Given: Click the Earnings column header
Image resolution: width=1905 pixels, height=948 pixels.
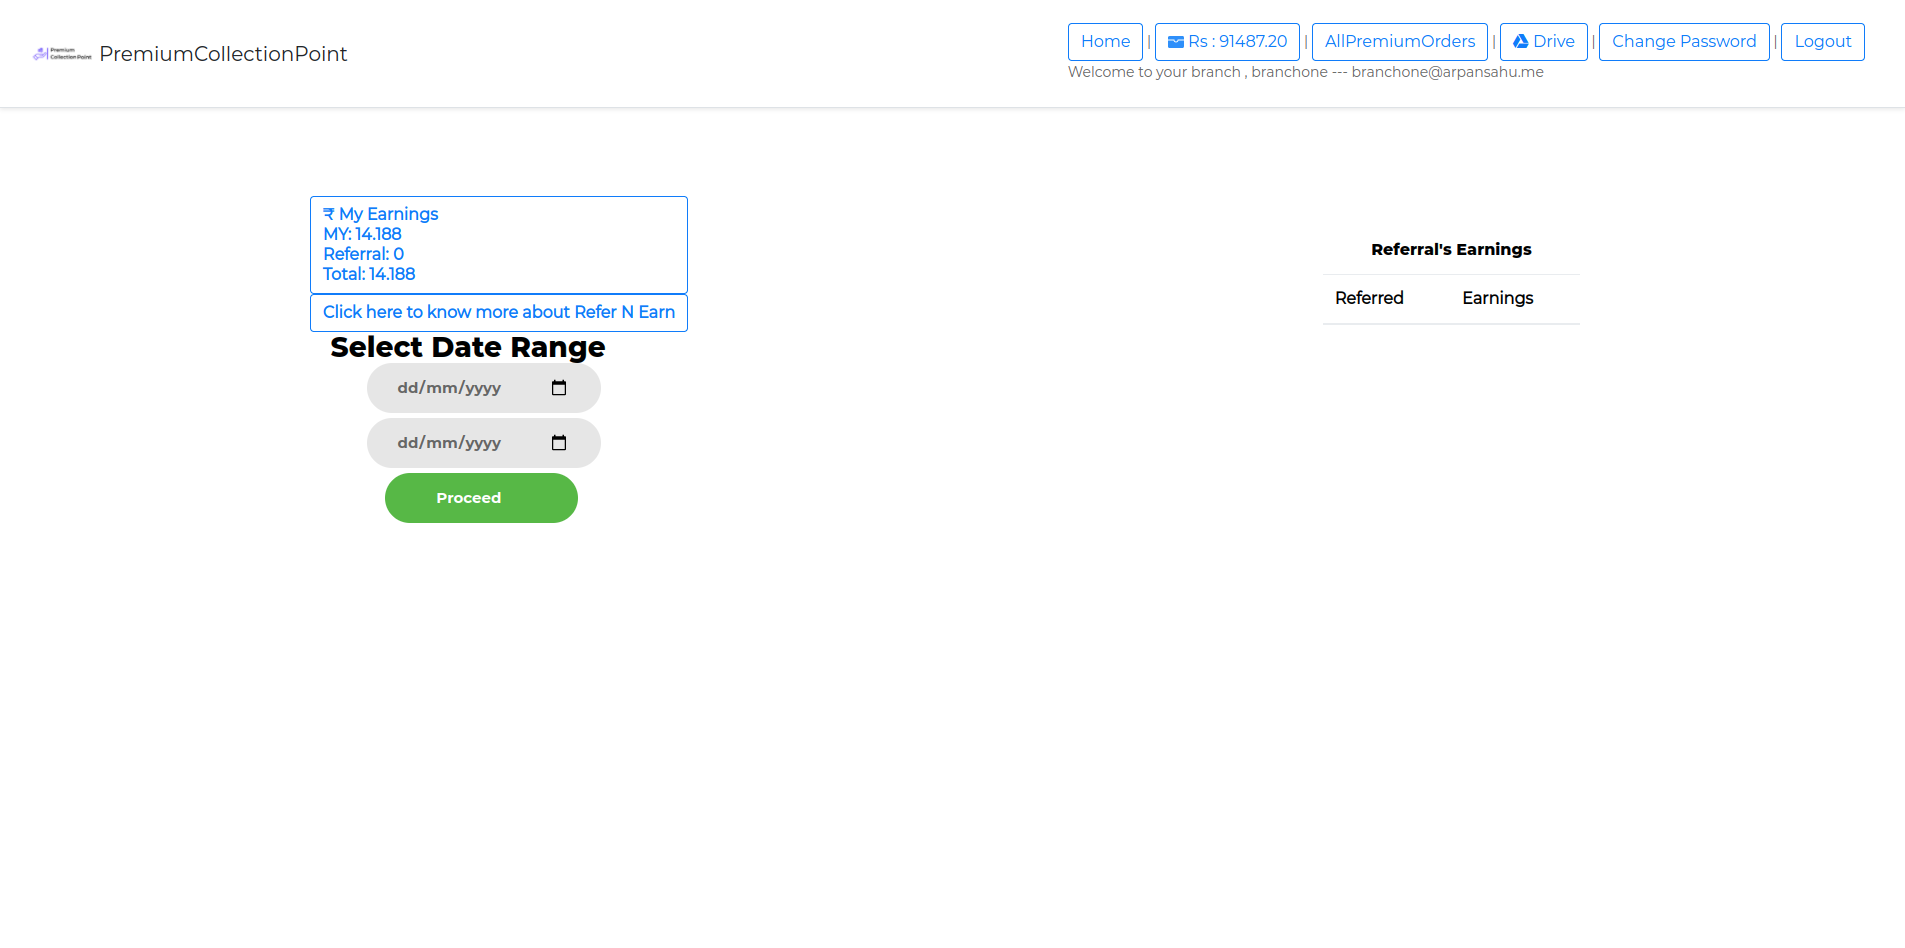Looking at the screenshot, I should [x=1497, y=298].
